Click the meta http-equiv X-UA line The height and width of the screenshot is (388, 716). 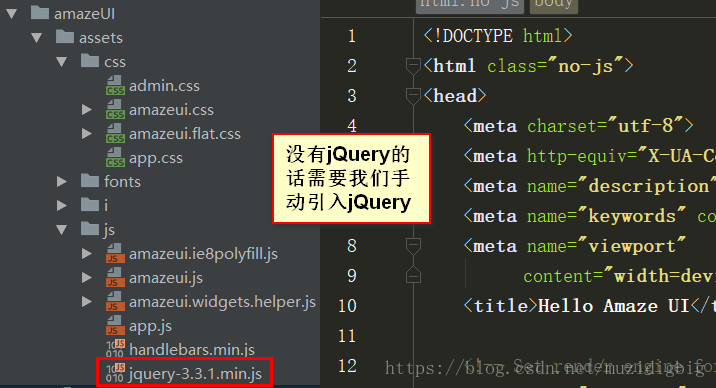590,156
